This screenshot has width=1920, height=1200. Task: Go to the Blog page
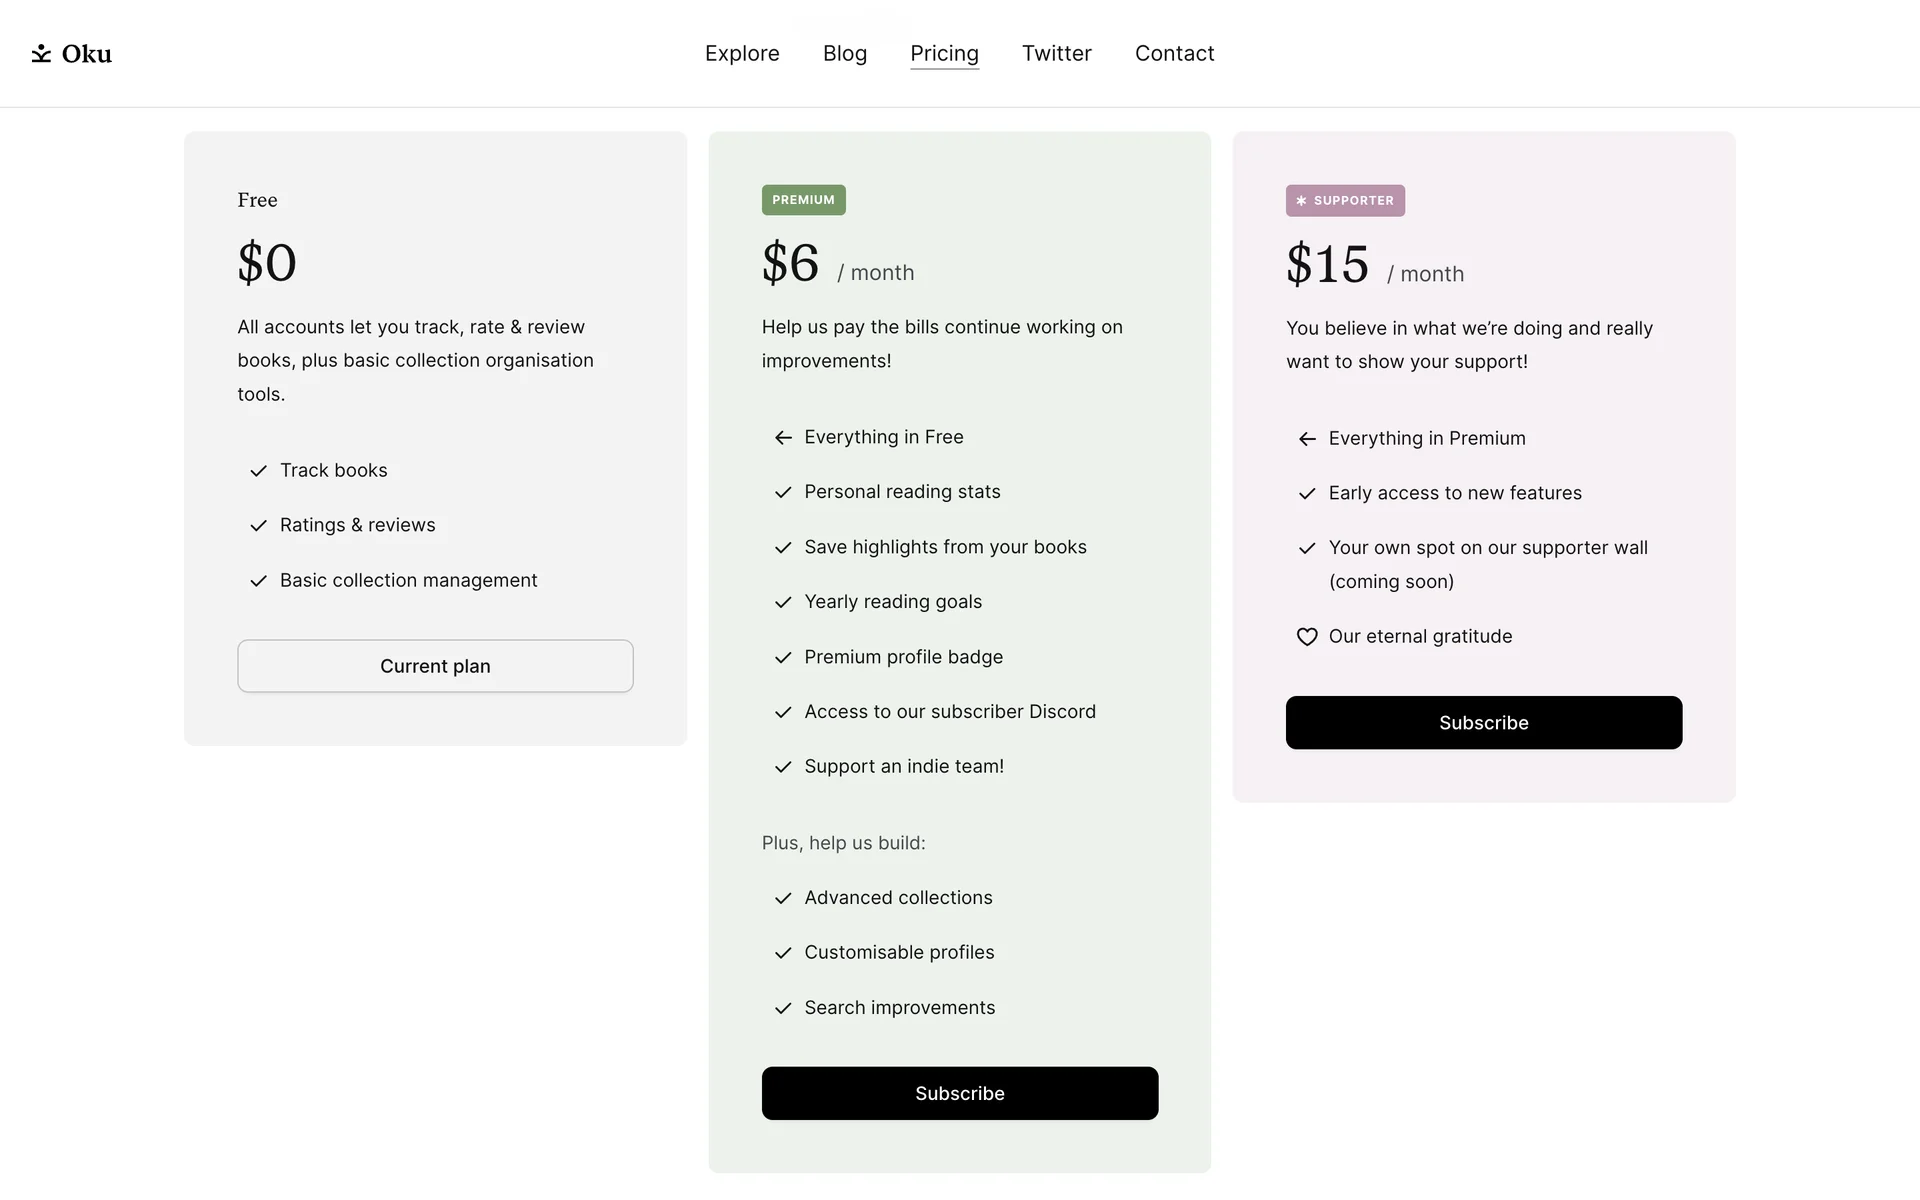coord(845,53)
